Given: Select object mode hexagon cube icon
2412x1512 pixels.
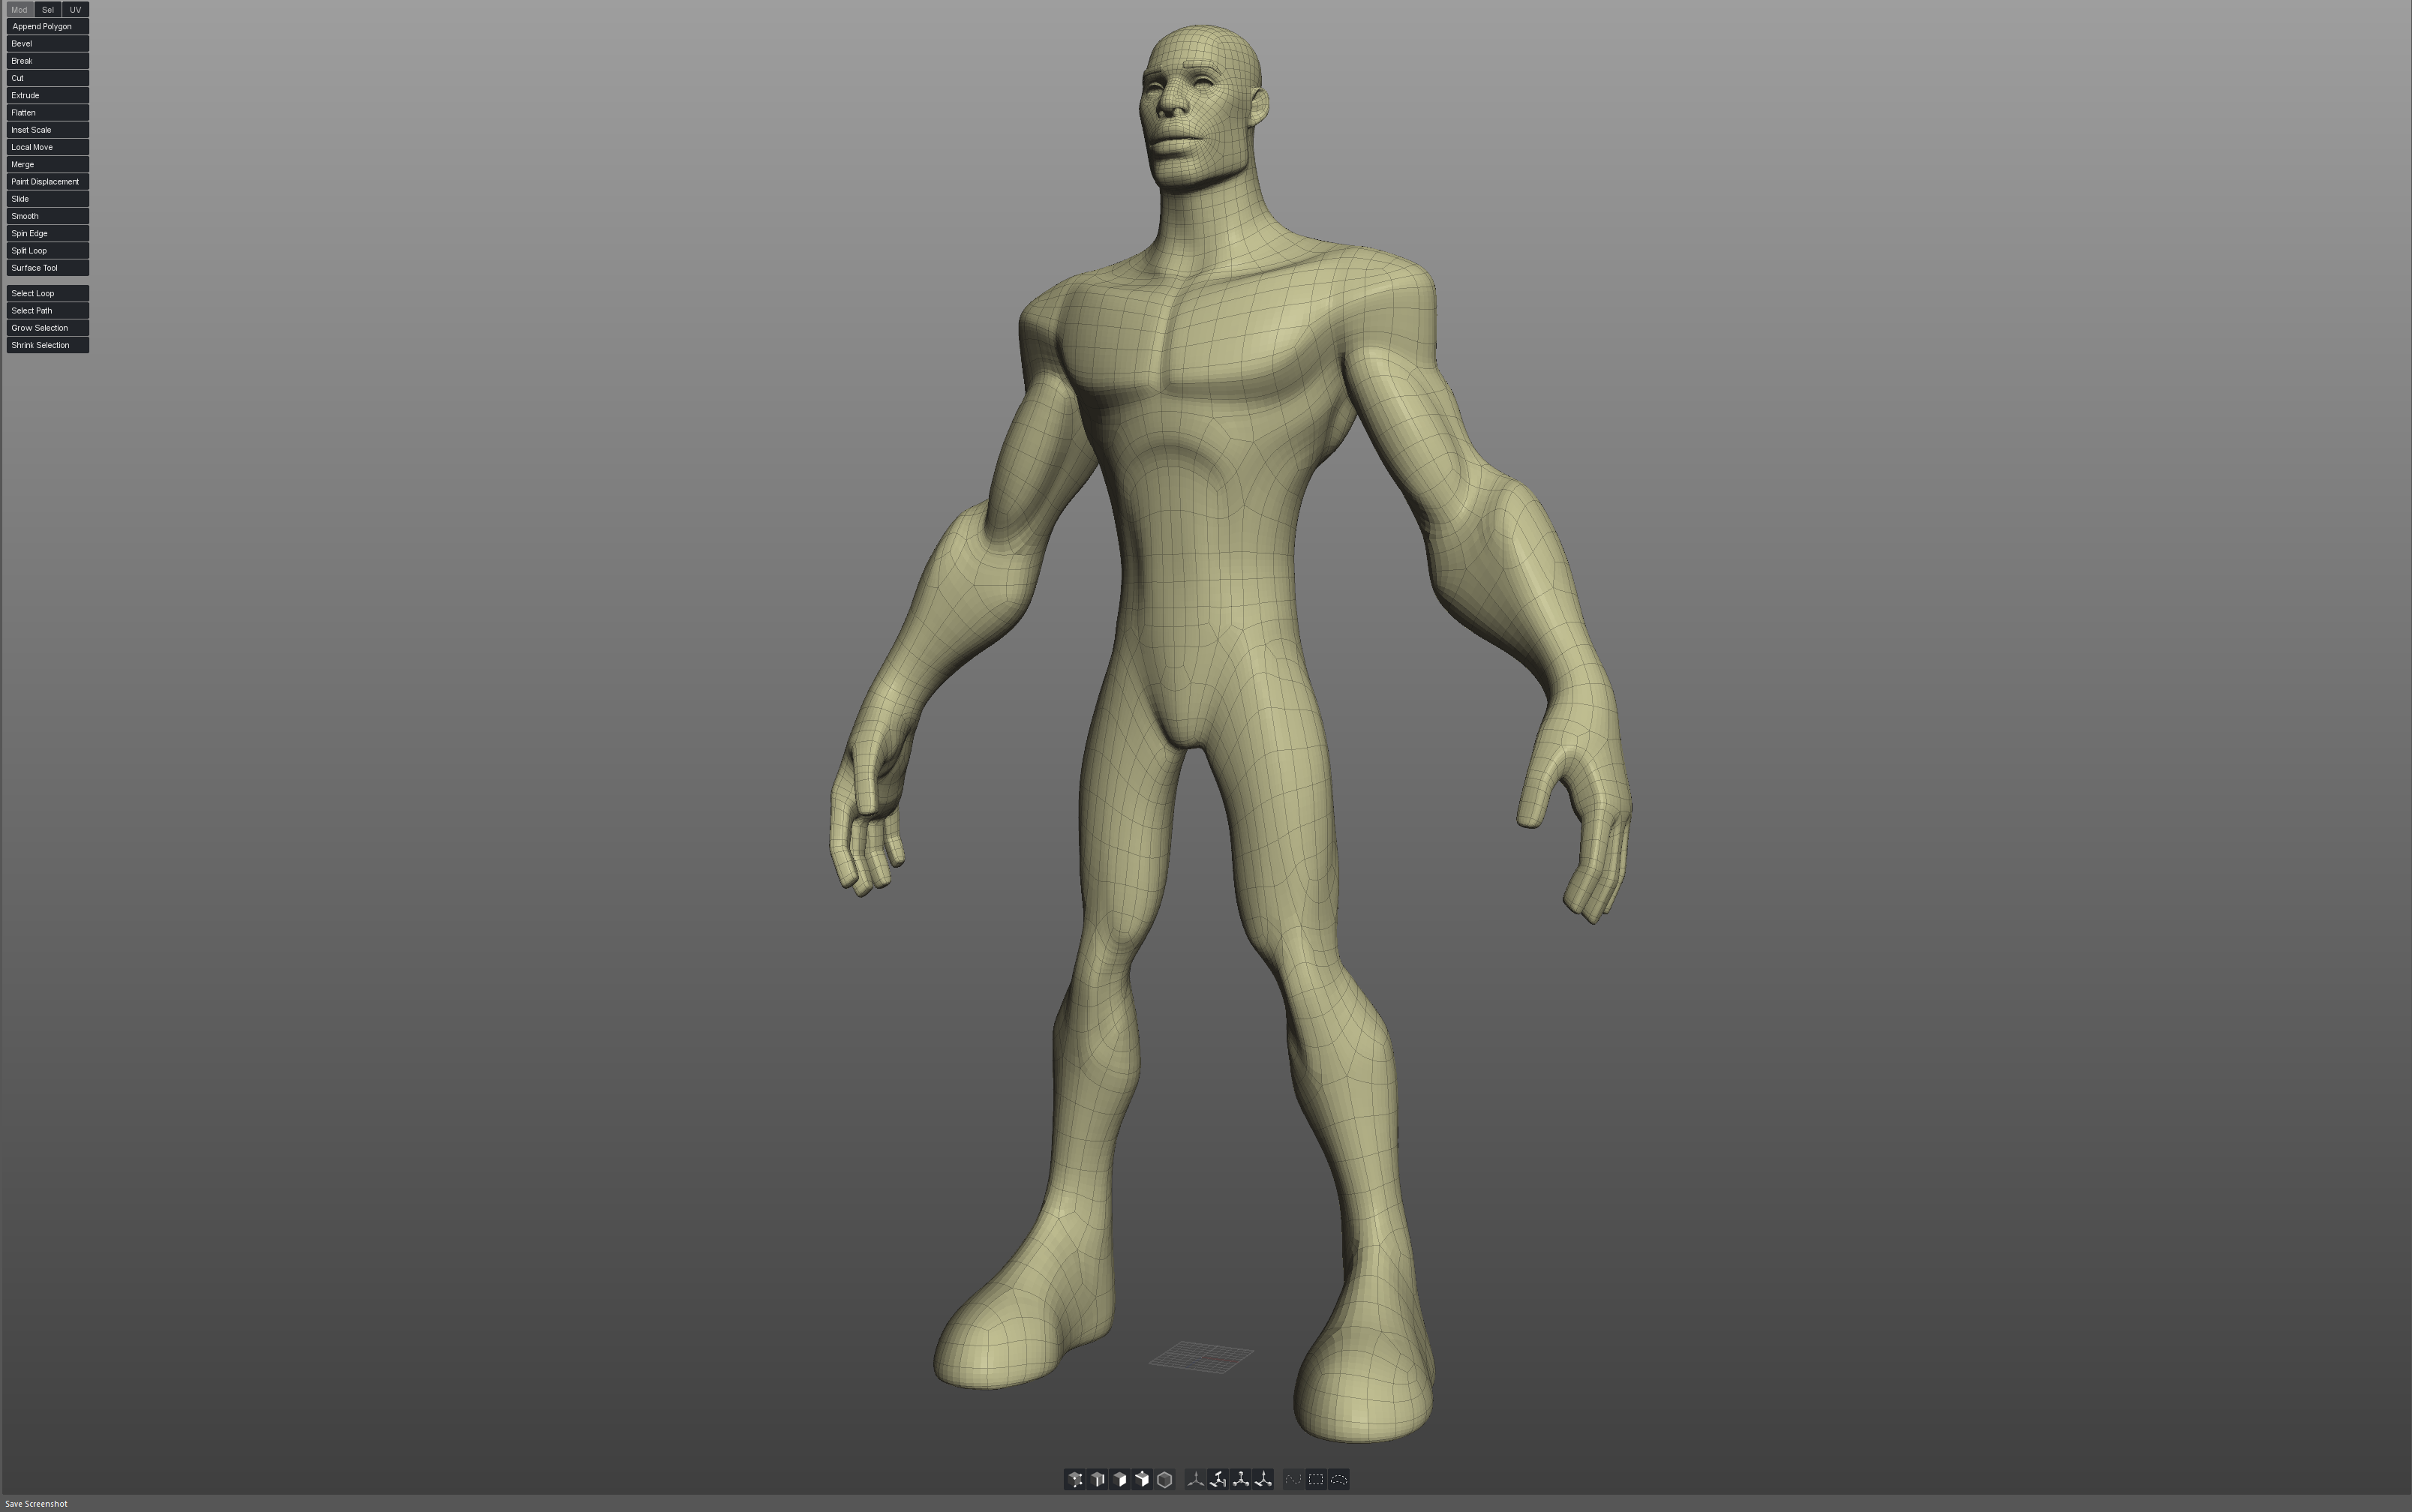Looking at the screenshot, I should pyautogui.click(x=1165, y=1479).
